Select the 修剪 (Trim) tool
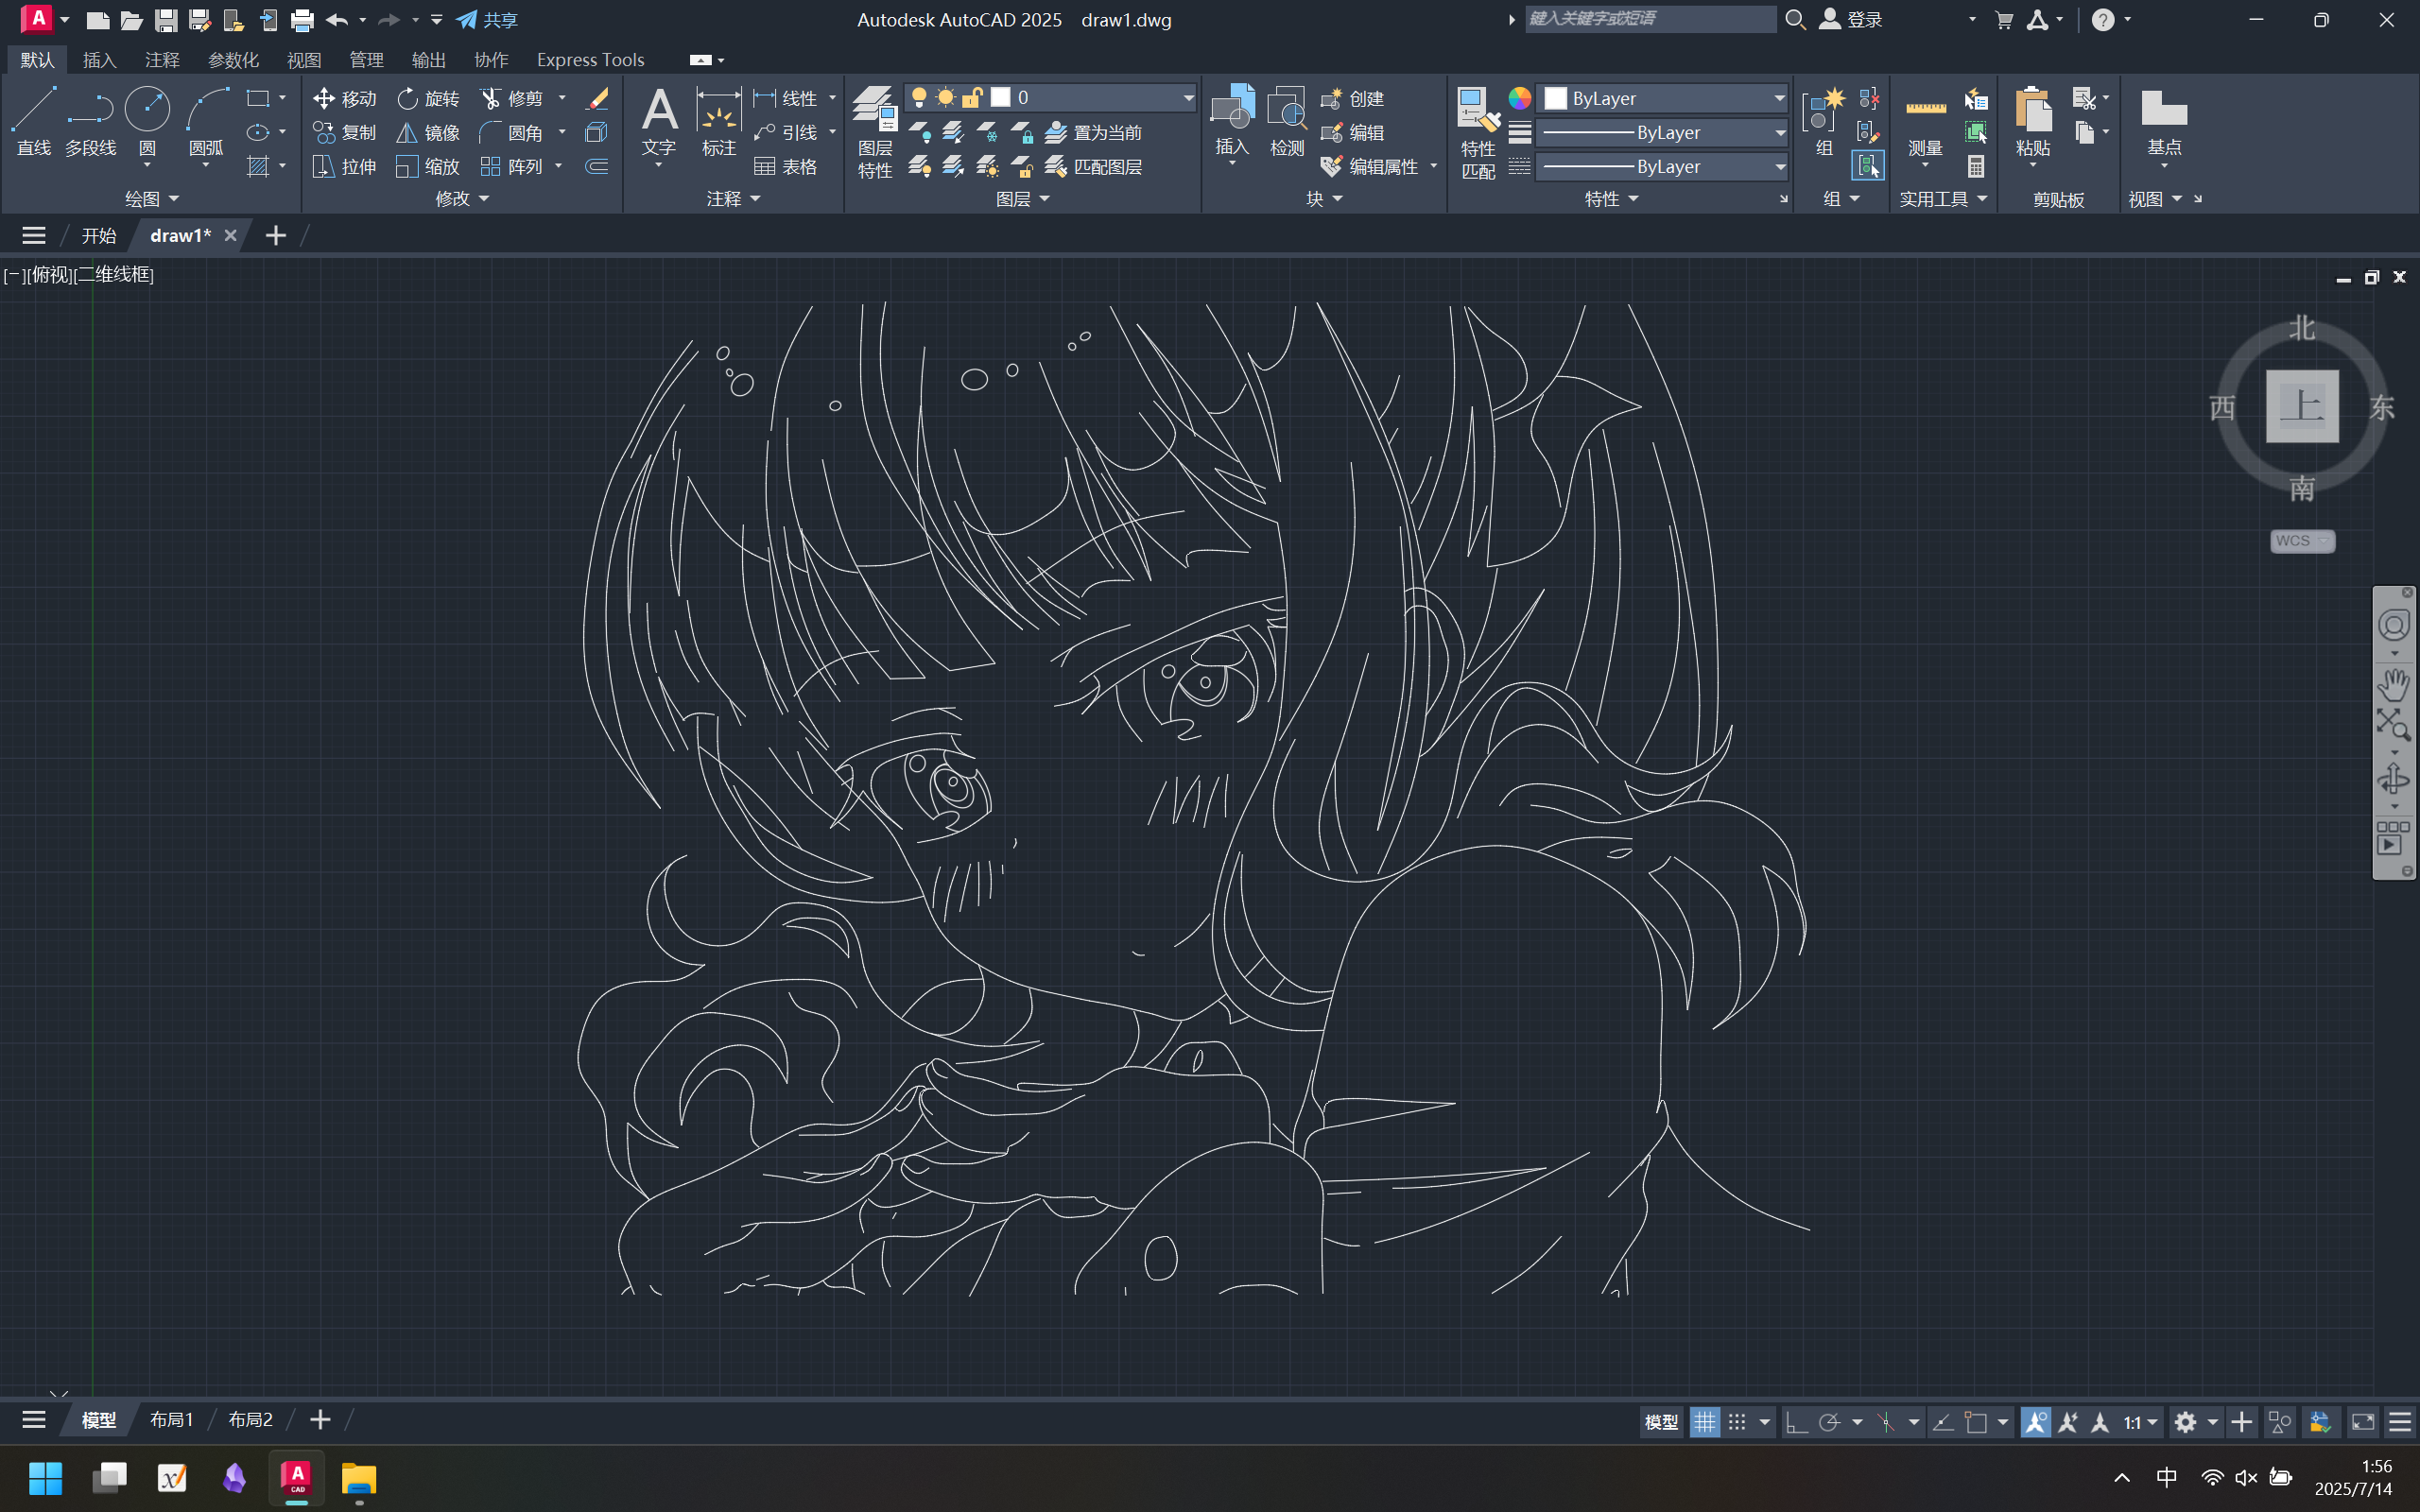The height and width of the screenshot is (1512, 2420). tap(512, 98)
